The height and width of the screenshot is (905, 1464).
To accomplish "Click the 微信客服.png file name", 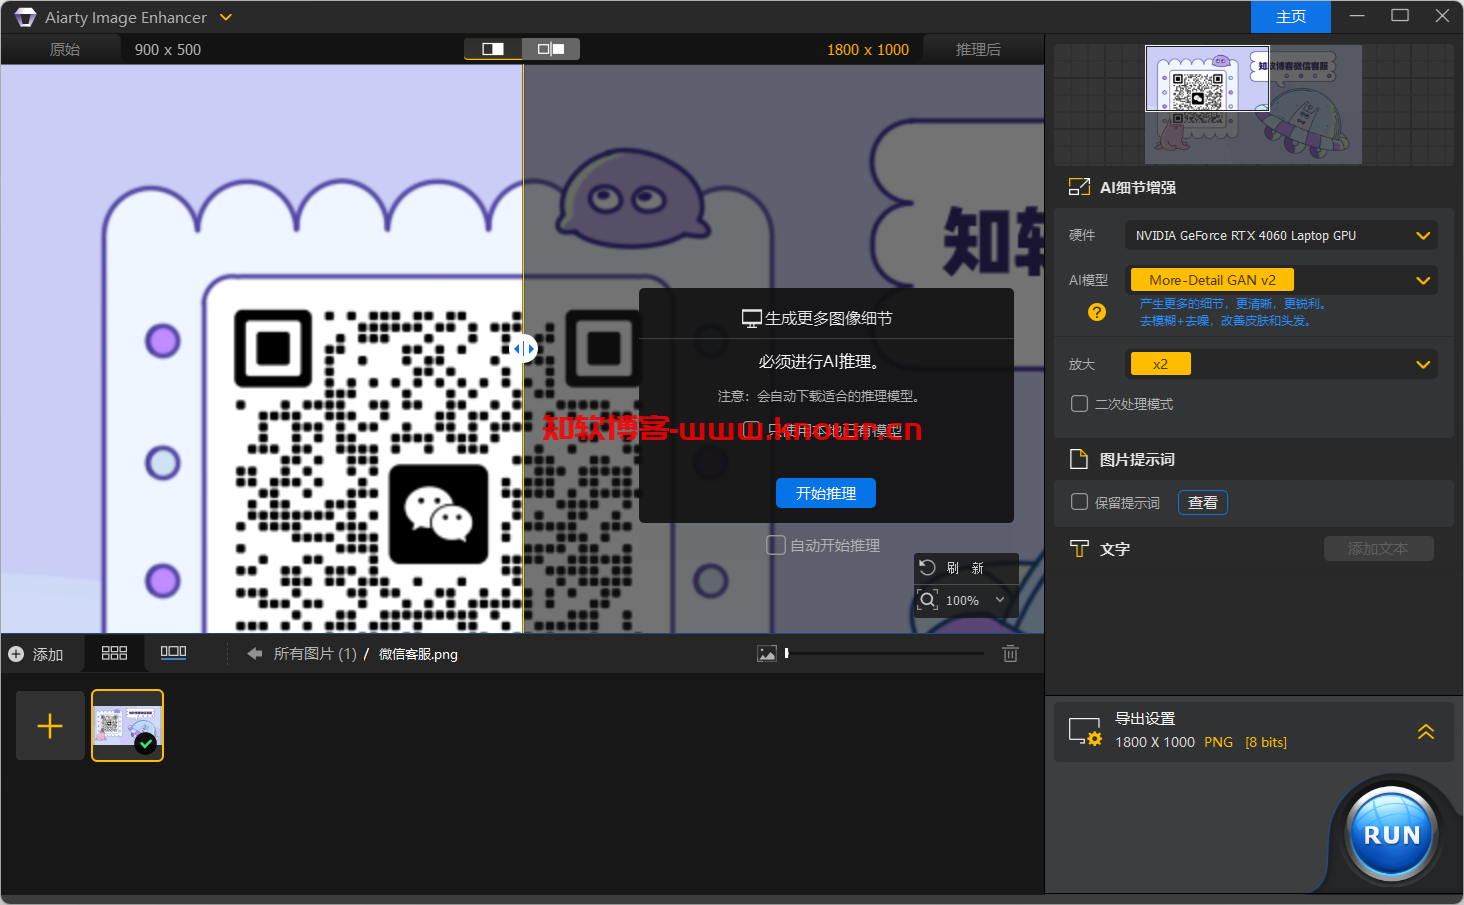I will tap(418, 654).
